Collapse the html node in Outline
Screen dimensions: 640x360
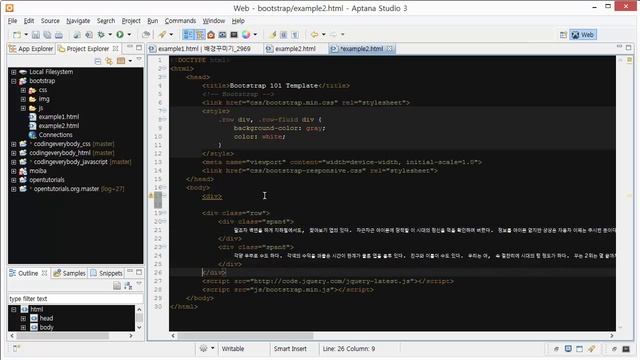click(x=13, y=309)
